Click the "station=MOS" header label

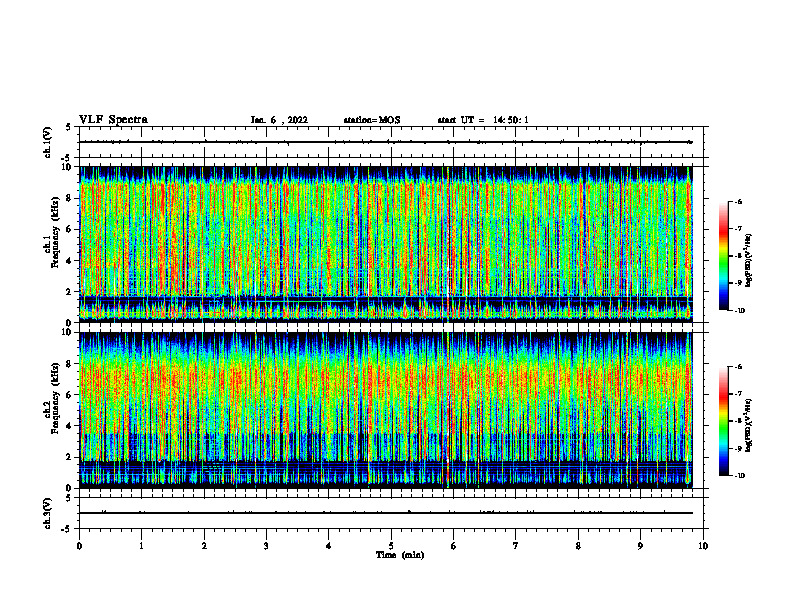tap(372, 120)
